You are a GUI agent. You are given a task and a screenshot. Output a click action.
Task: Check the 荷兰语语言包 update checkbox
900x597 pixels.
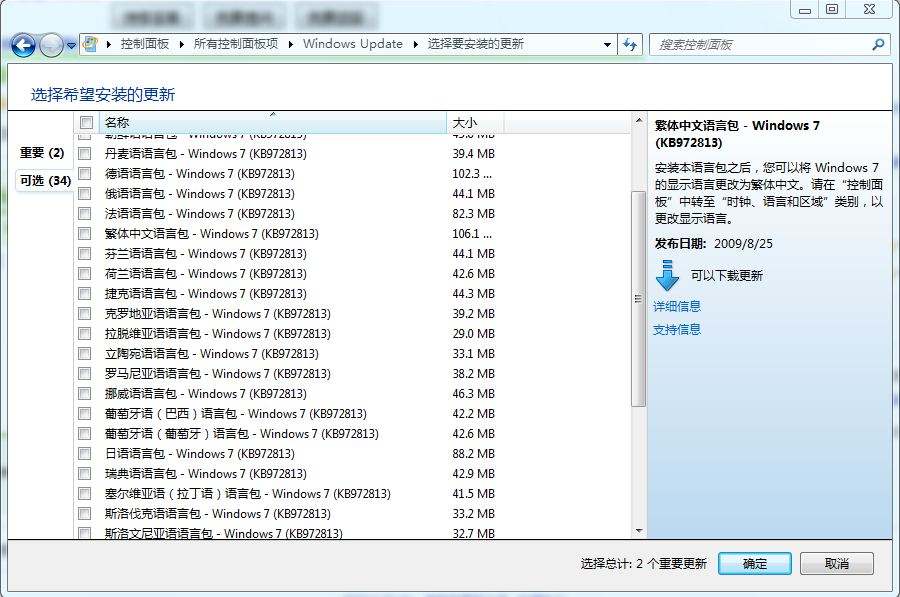pyautogui.click(x=84, y=273)
